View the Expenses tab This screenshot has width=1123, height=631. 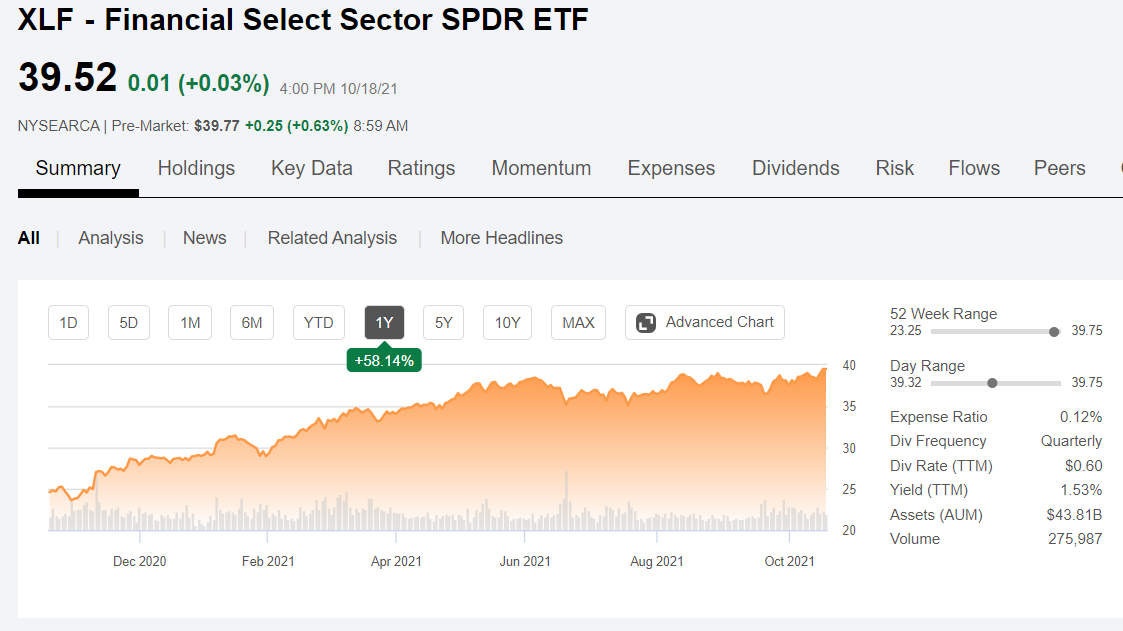671,168
